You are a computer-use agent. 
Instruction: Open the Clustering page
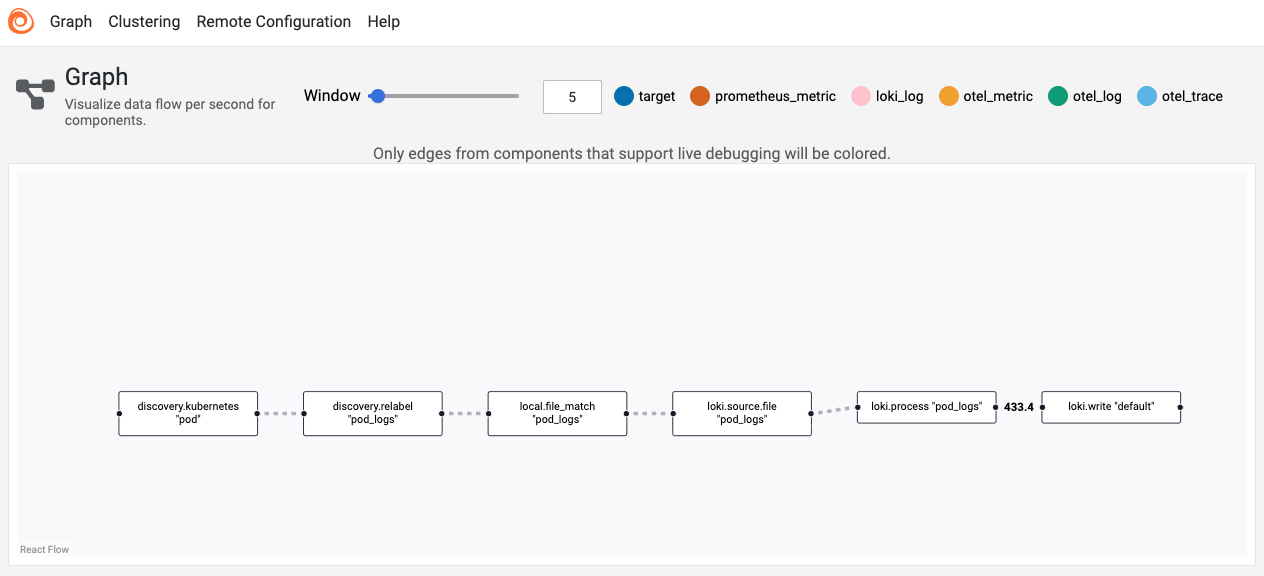[x=144, y=21]
